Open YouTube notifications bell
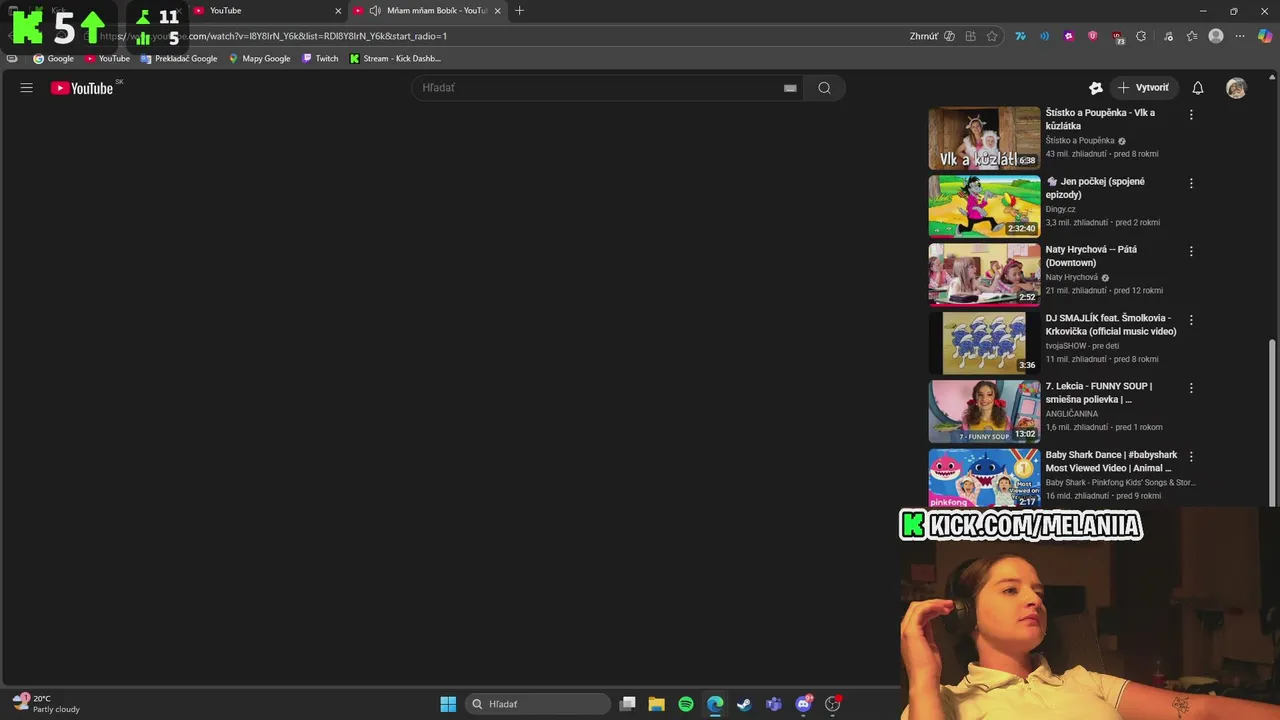Screen dimensions: 1280x720 (x=1198, y=88)
